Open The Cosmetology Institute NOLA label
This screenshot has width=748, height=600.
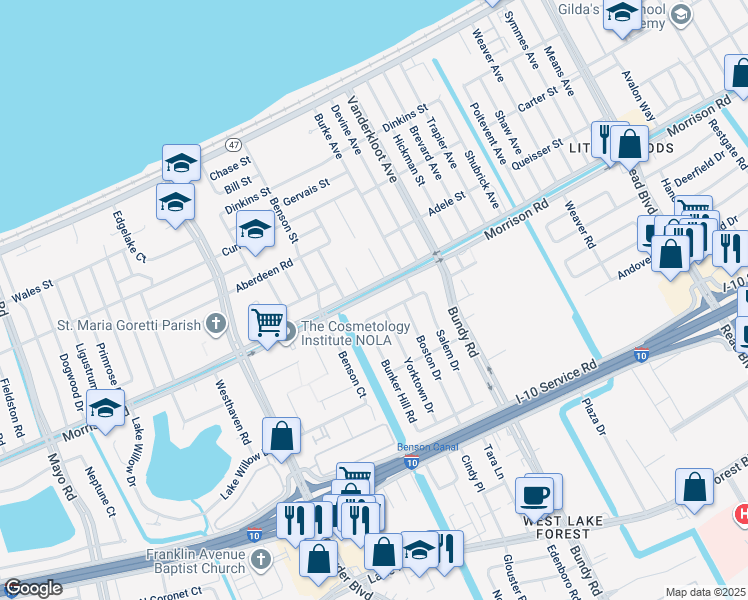pyautogui.click(x=355, y=333)
